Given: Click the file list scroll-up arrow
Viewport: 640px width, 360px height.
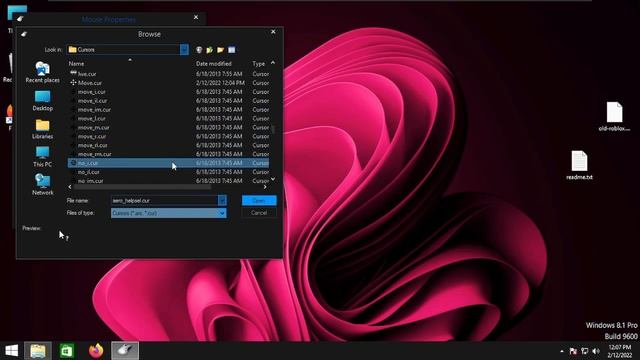Looking at the screenshot, I should [273, 63].
